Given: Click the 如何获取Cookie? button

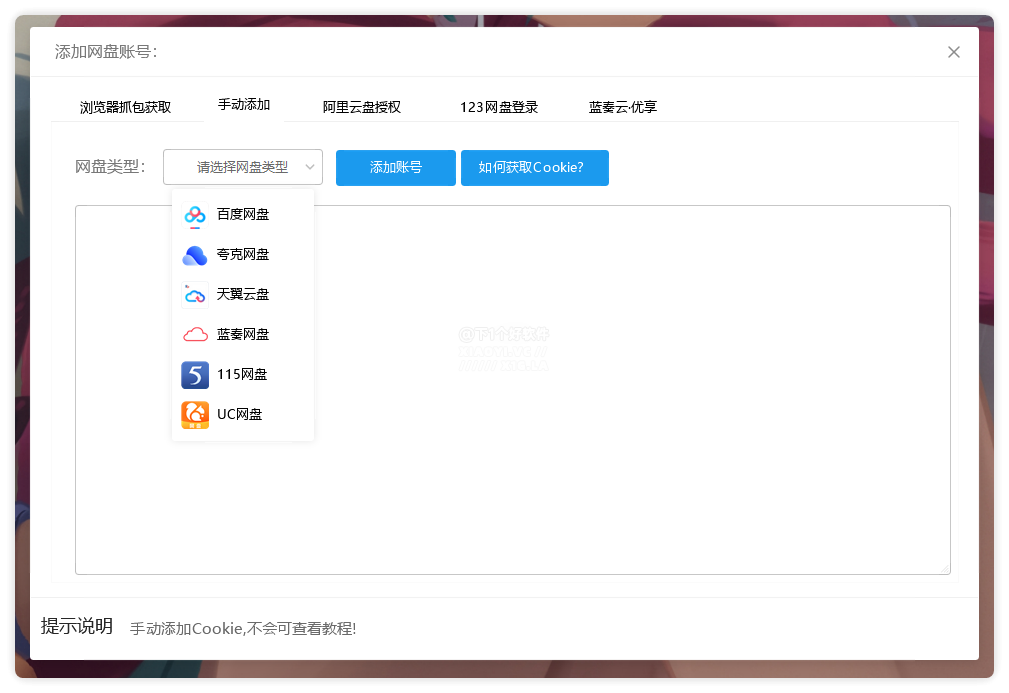Looking at the screenshot, I should click(534, 167).
